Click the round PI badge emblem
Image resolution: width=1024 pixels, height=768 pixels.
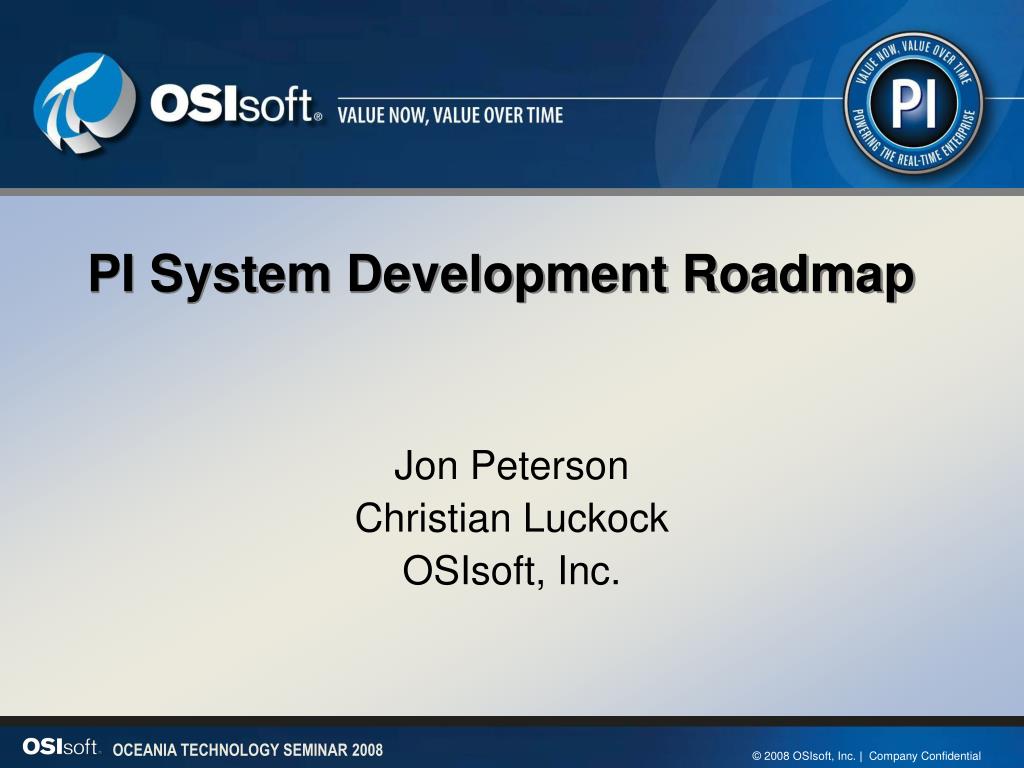coord(913,103)
